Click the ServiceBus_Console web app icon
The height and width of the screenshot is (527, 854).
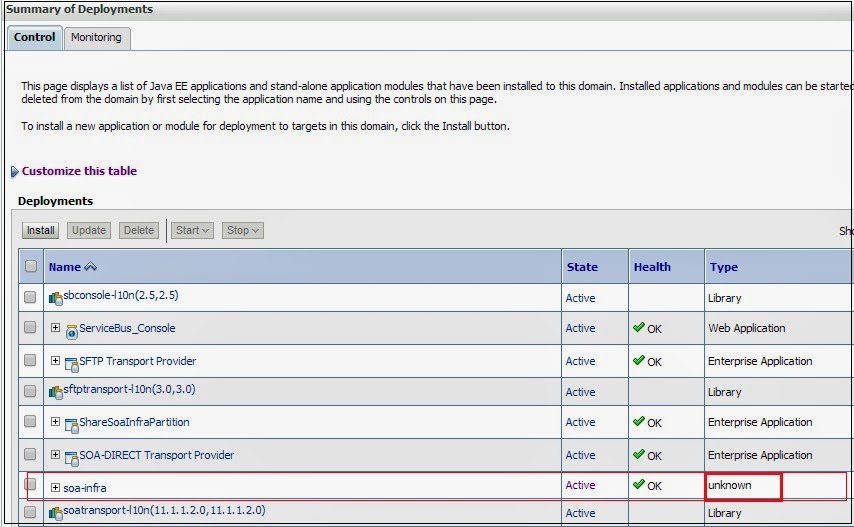click(x=71, y=332)
